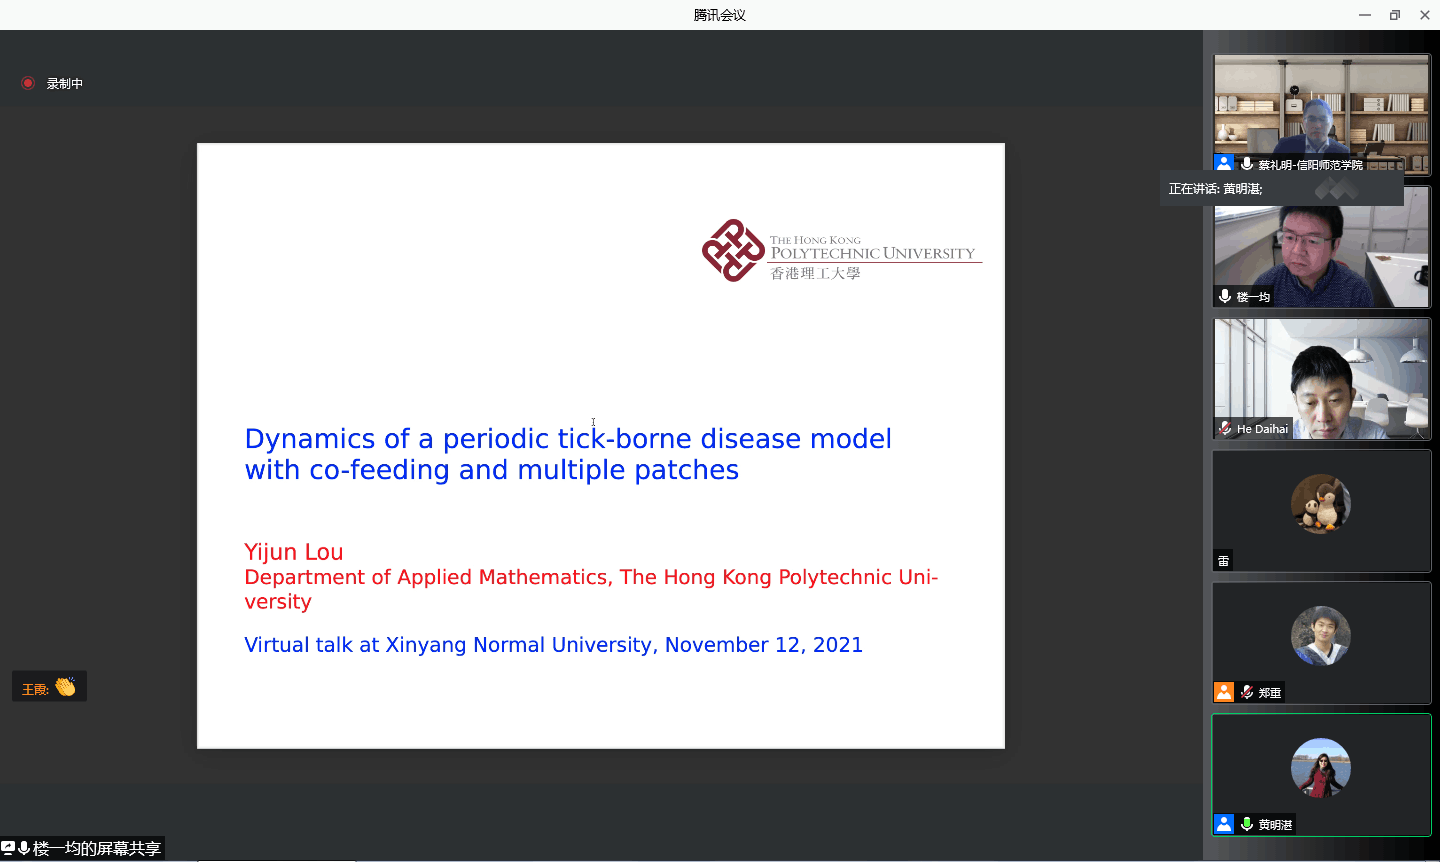Click the blue user icon on 黄明湛's tile

(x=1224, y=824)
